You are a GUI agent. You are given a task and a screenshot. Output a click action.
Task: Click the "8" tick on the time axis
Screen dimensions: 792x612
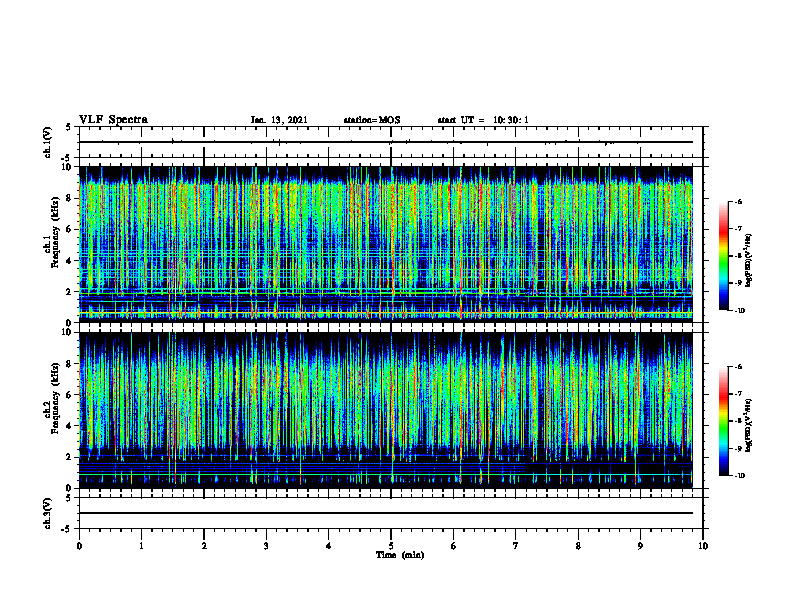[x=578, y=546]
